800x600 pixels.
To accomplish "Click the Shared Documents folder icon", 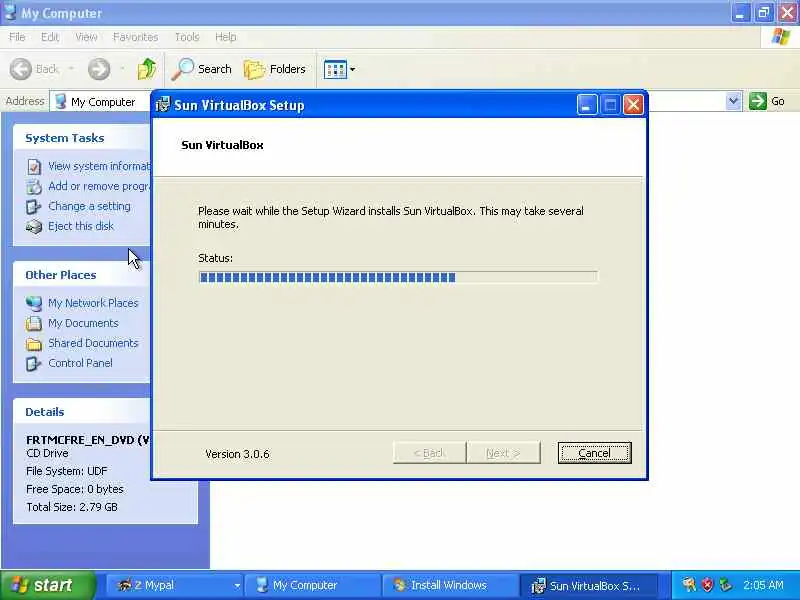I will (x=34, y=344).
